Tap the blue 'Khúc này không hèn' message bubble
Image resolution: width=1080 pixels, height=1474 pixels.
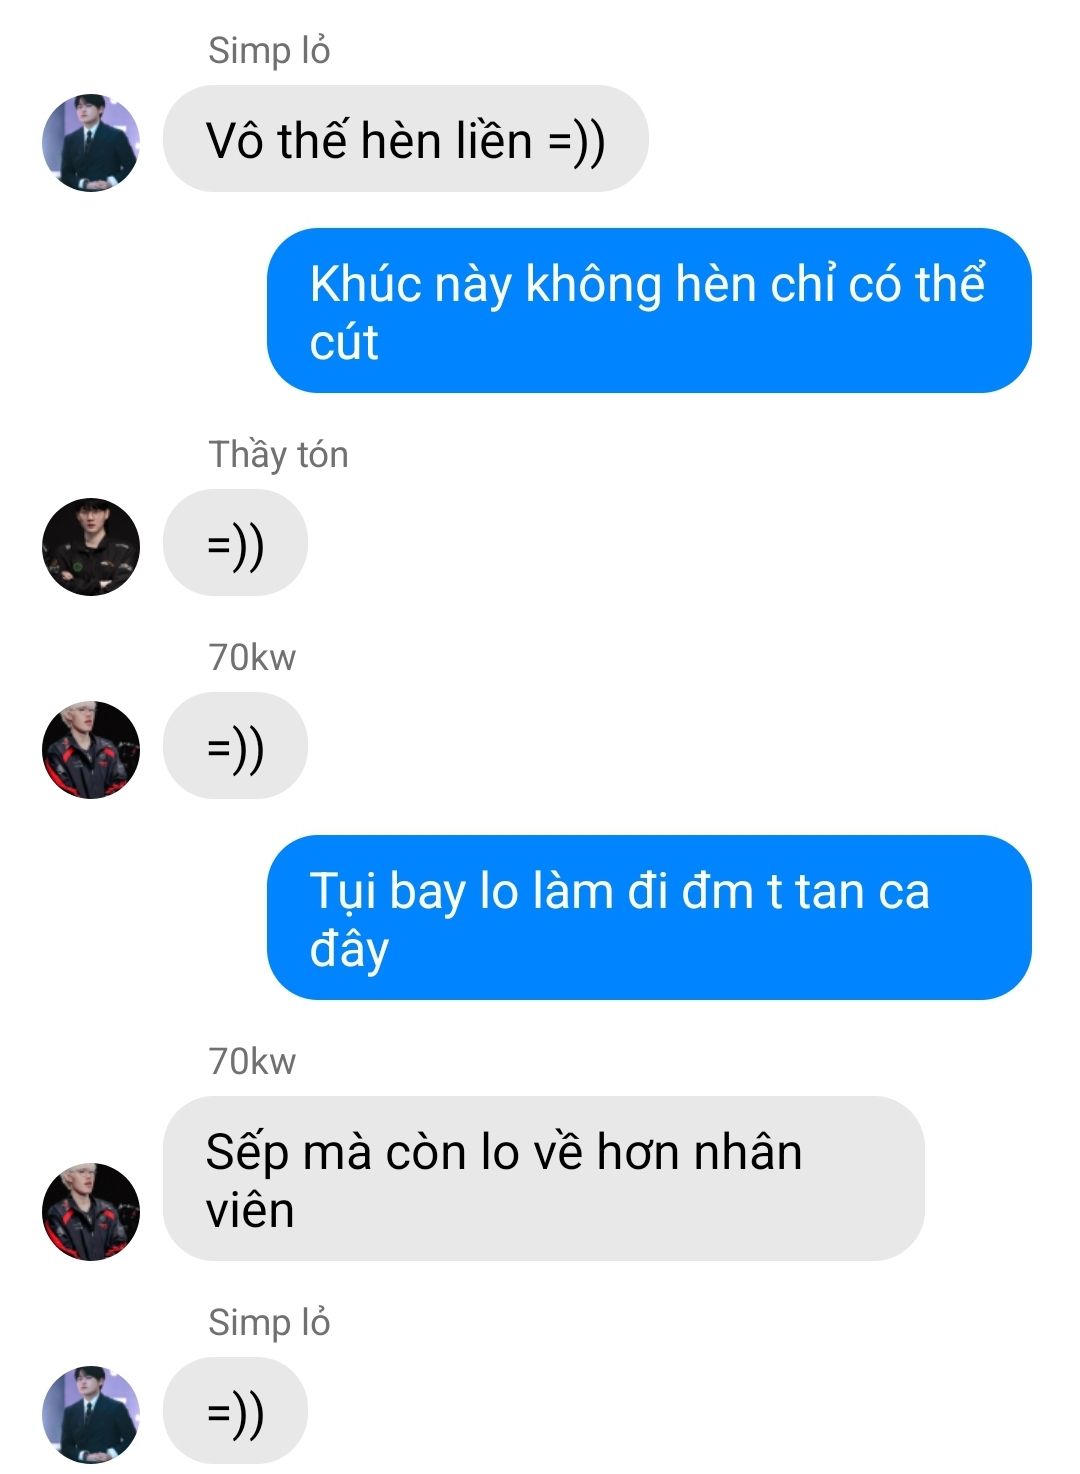[x=649, y=311]
